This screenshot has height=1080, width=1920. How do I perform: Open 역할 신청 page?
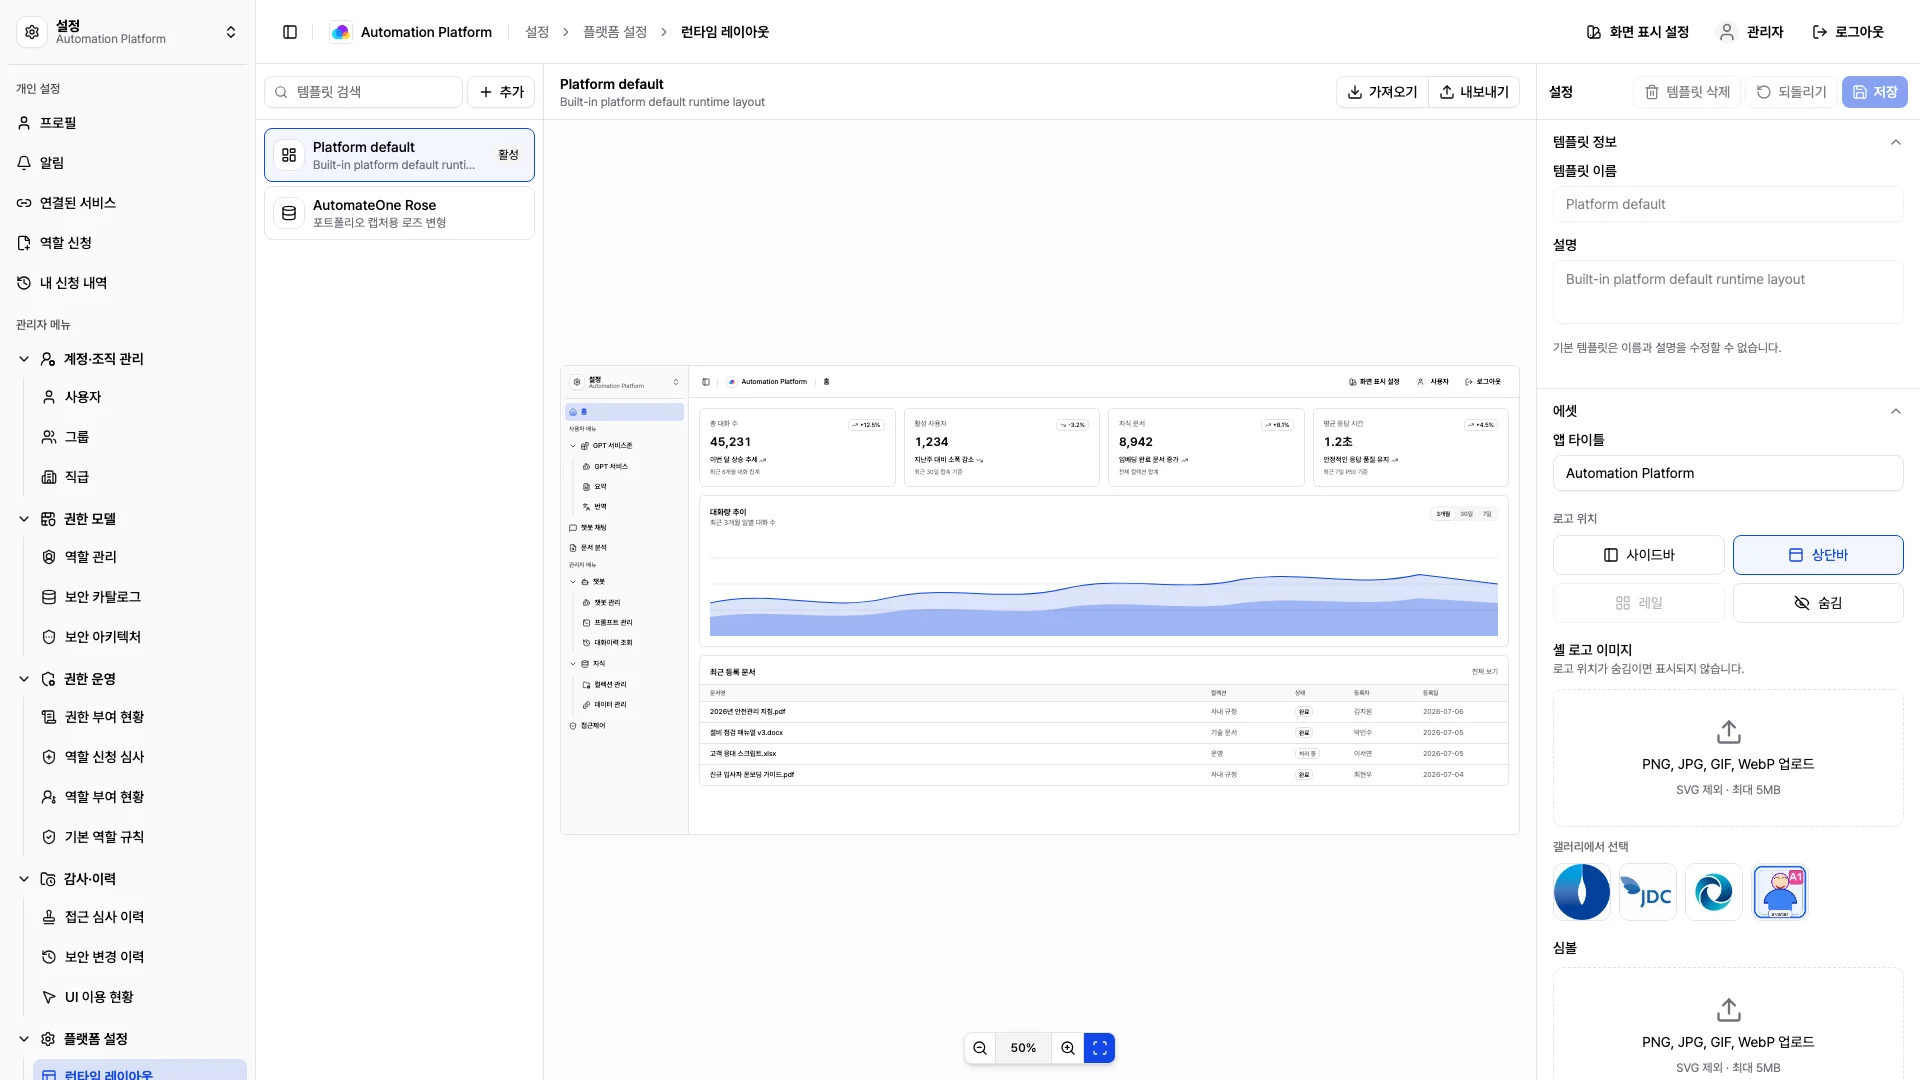click(x=127, y=243)
